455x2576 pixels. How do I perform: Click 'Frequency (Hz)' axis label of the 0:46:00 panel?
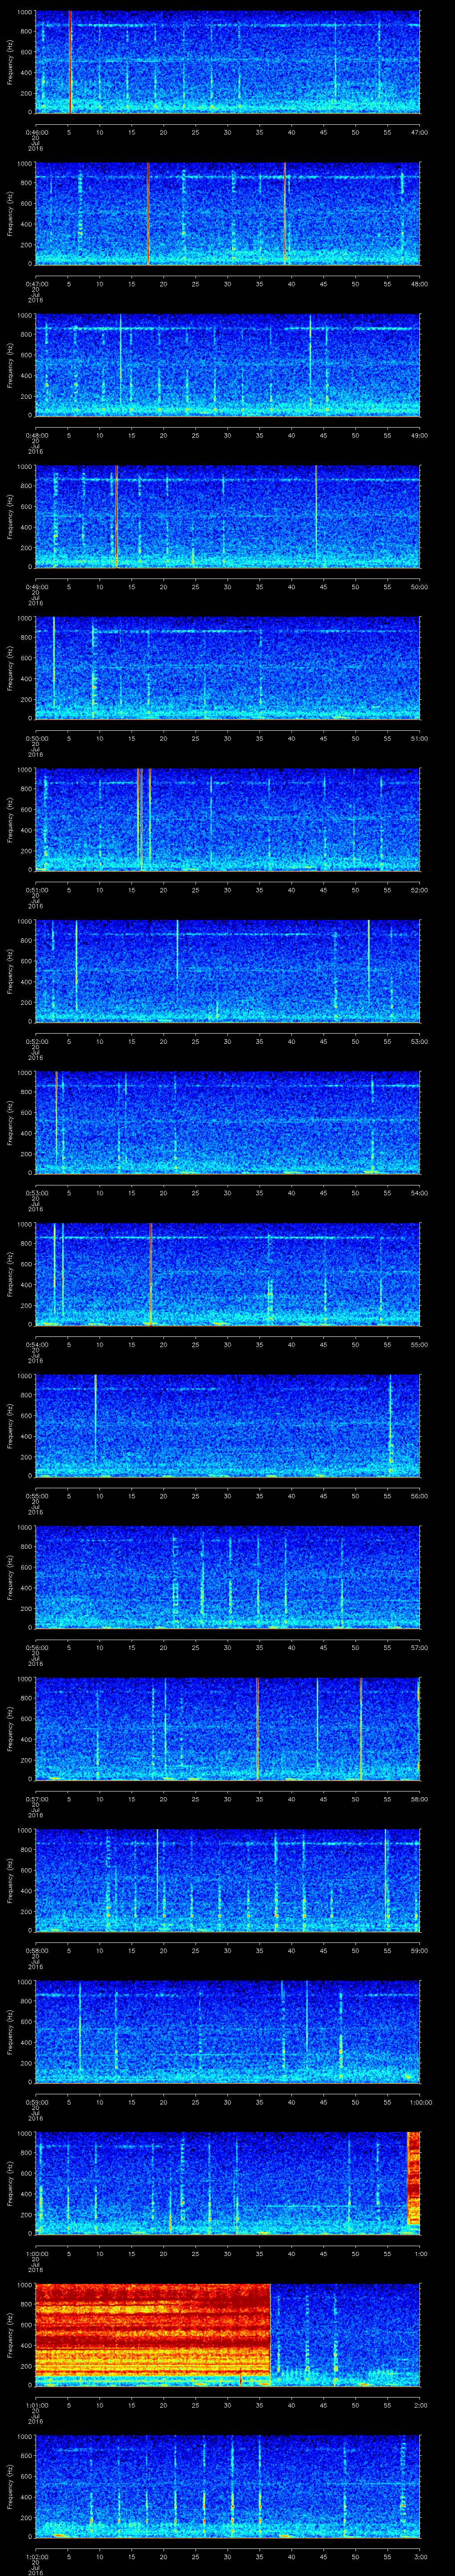[11, 62]
